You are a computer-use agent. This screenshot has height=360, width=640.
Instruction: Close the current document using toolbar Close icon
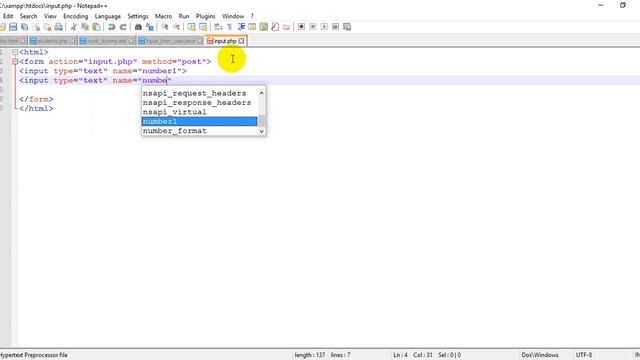tap(36, 27)
